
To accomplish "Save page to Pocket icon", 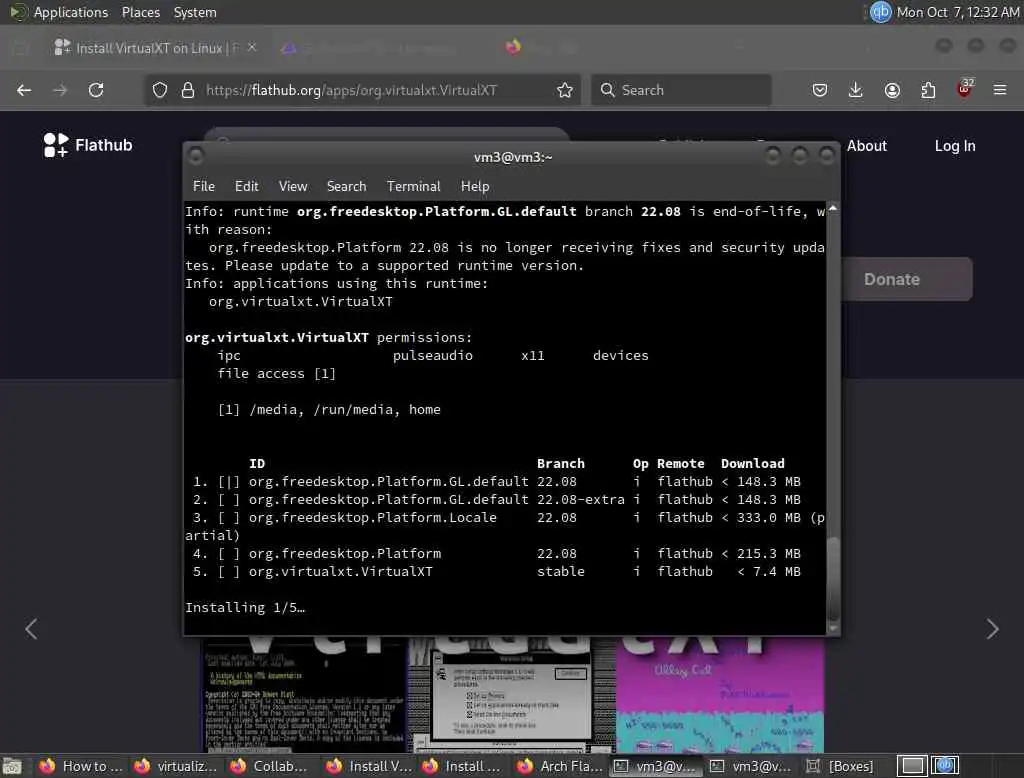I will click(820, 90).
